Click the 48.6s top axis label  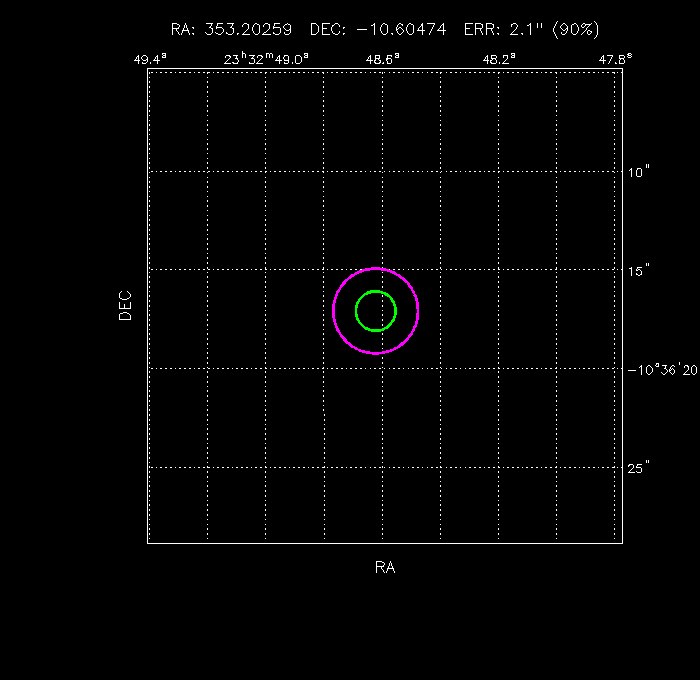pyautogui.click(x=382, y=59)
